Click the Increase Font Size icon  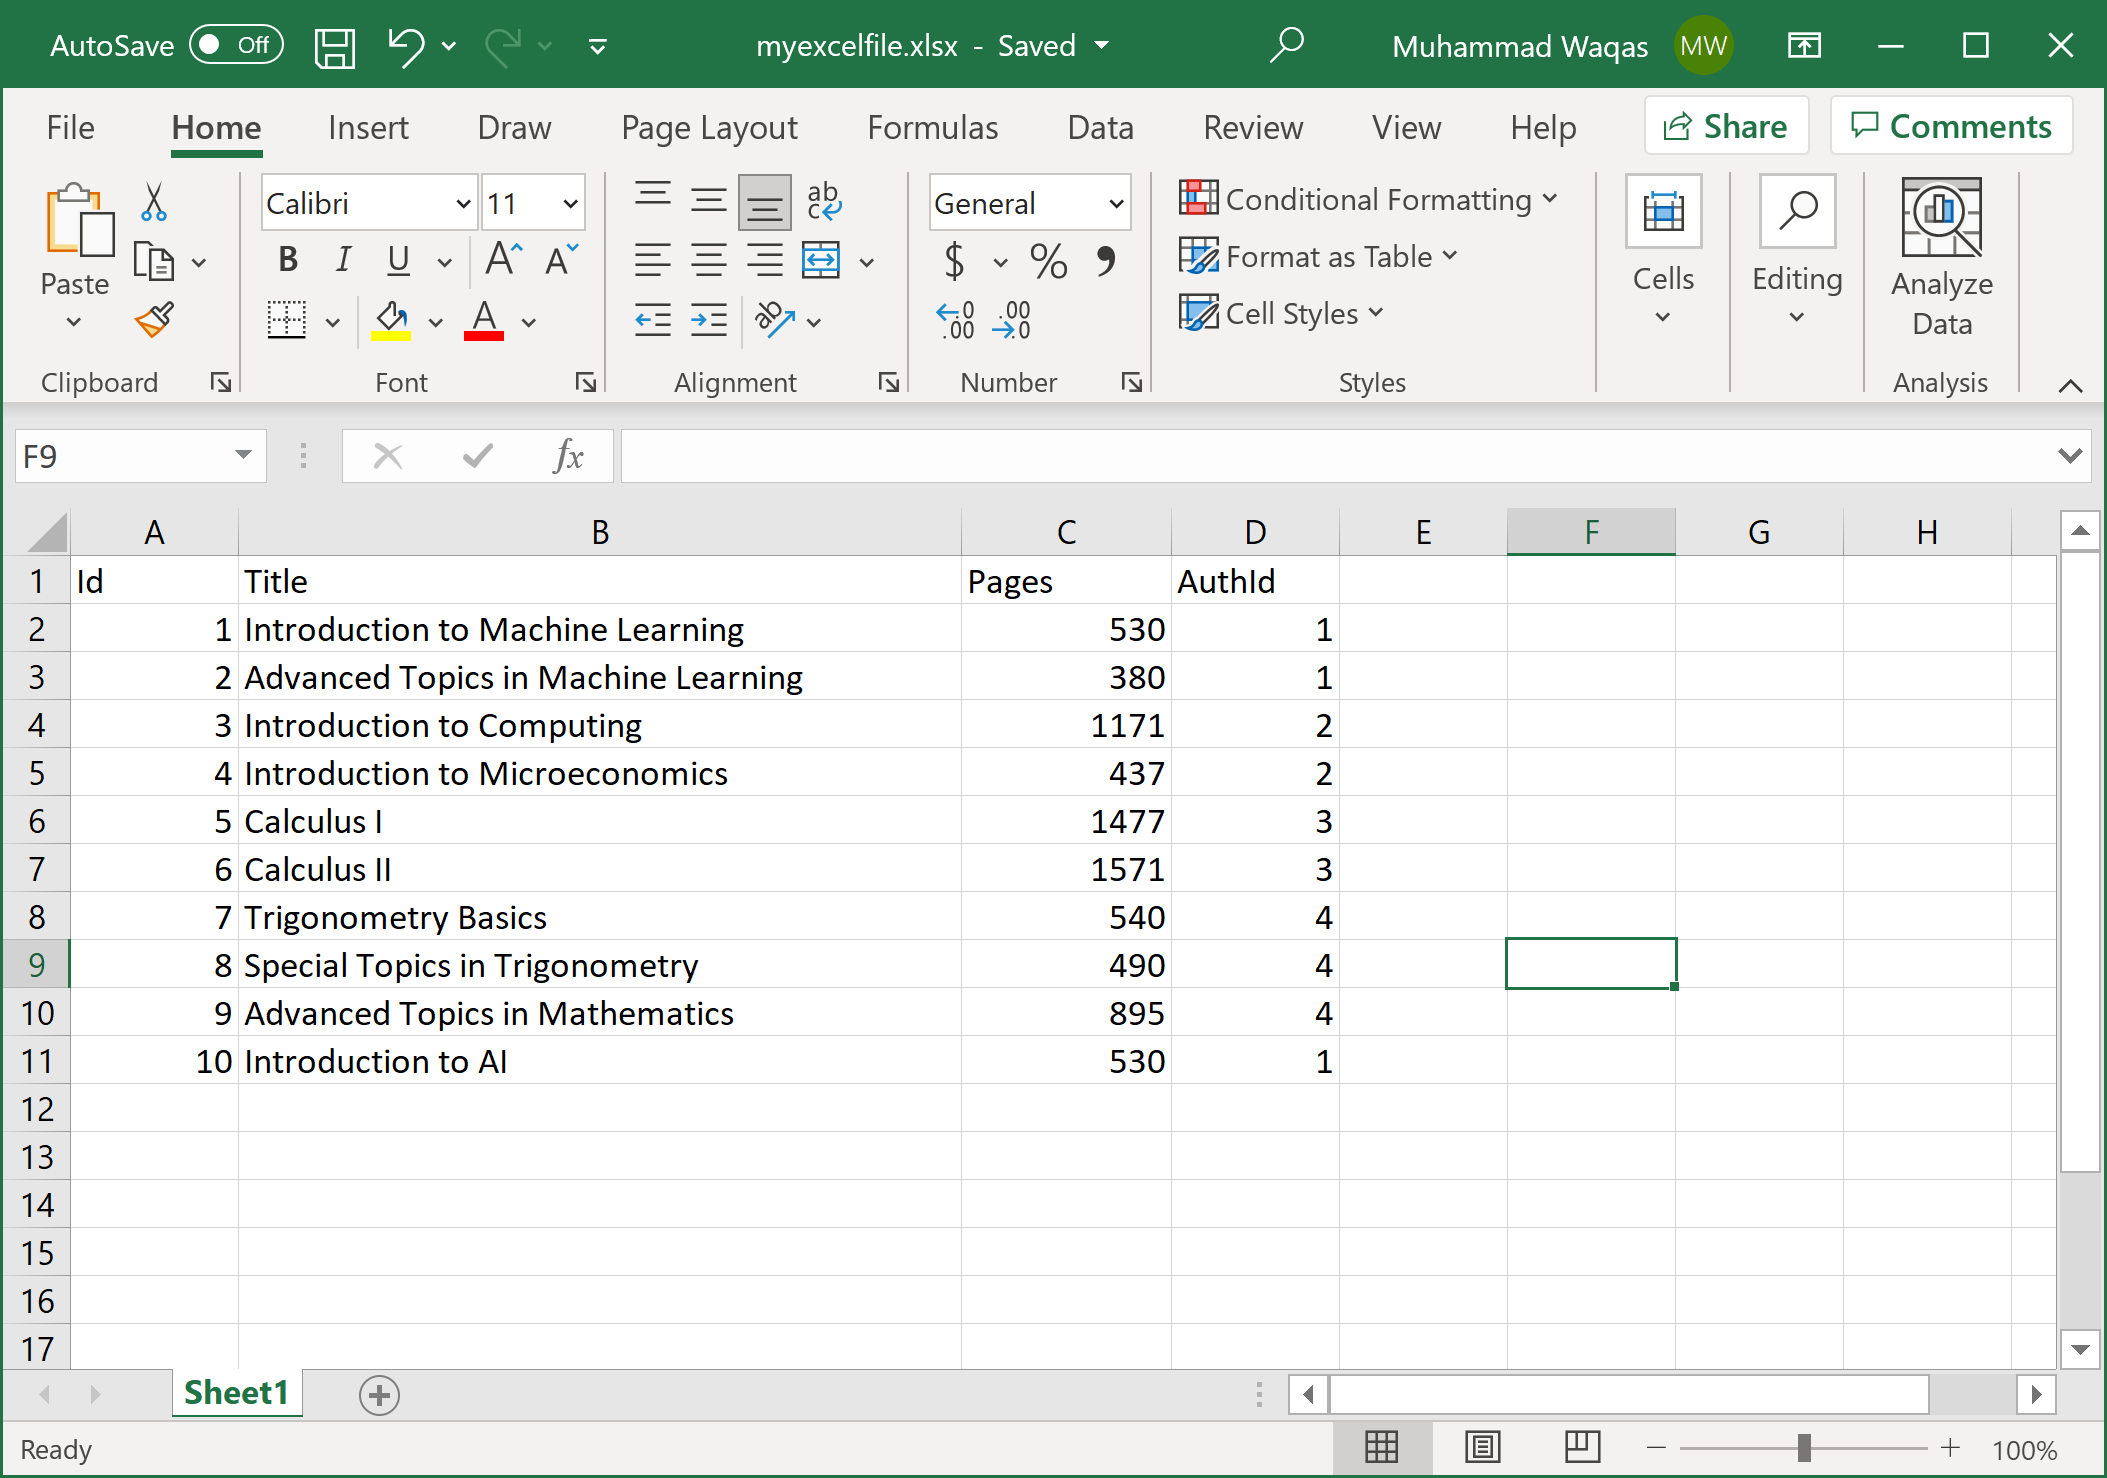tap(503, 259)
